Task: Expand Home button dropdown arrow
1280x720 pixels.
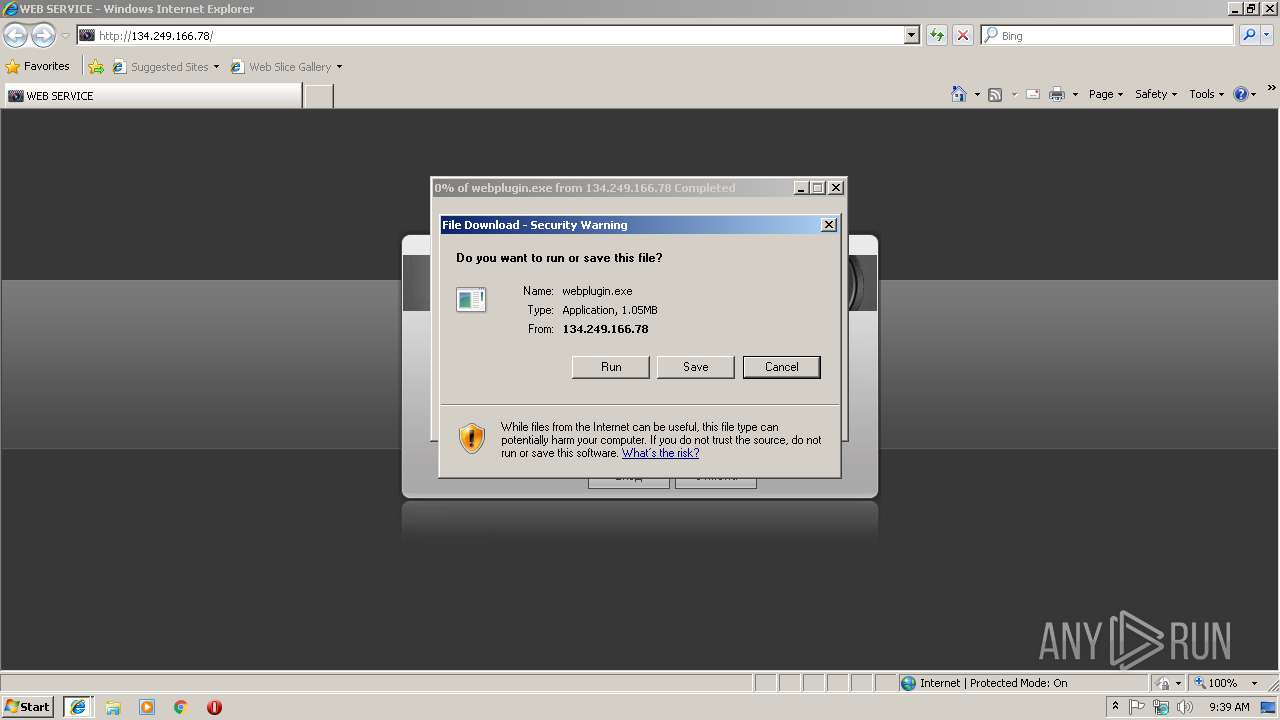Action: point(976,94)
